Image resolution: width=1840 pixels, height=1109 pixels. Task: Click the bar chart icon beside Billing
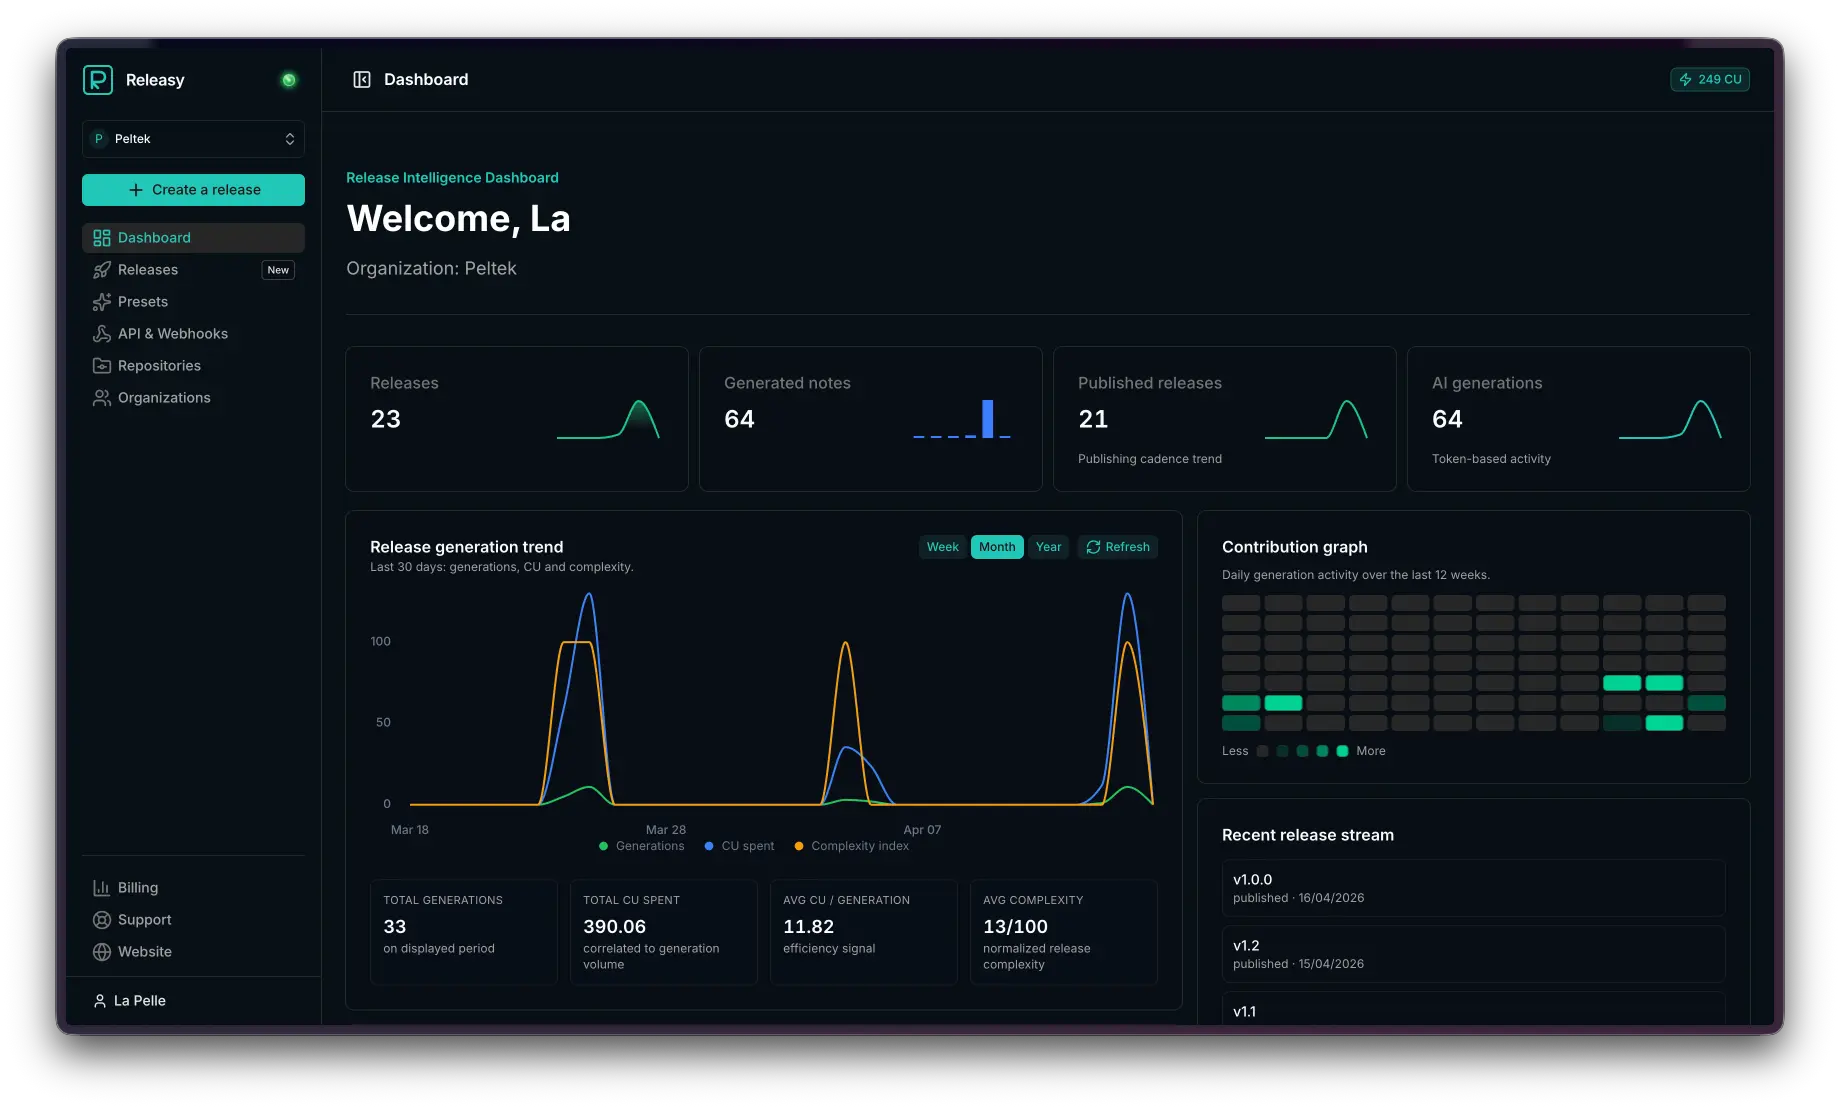[x=102, y=888]
